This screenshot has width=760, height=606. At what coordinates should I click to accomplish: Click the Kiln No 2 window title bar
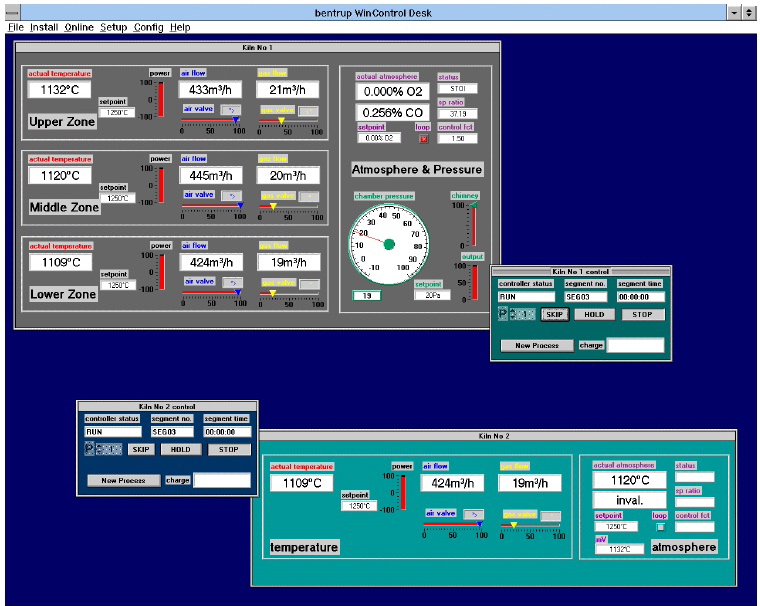(x=494, y=436)
